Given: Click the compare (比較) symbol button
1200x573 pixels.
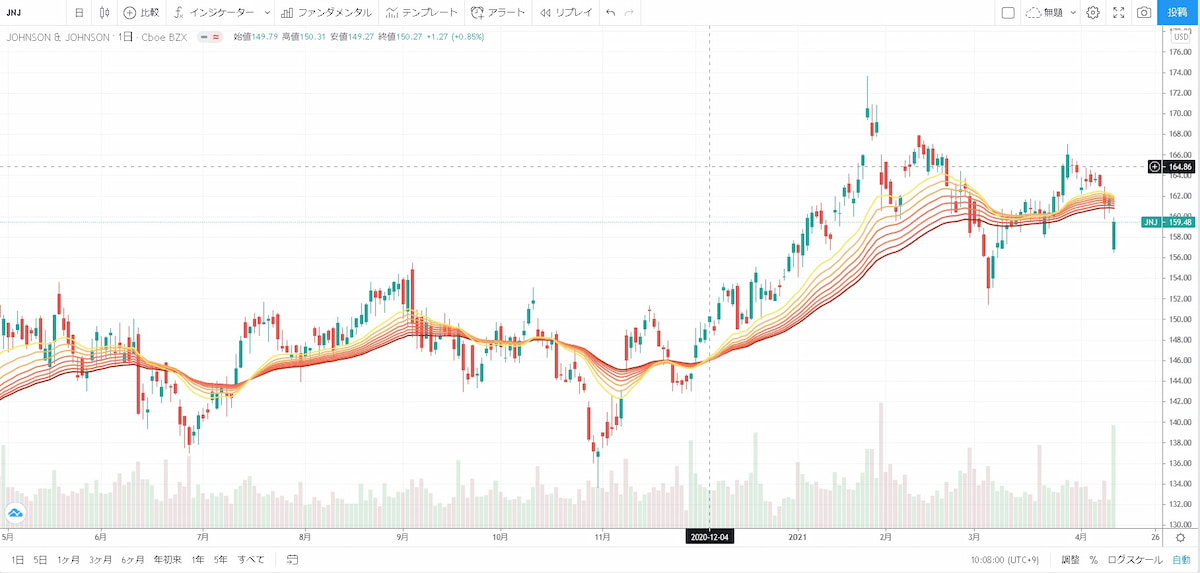Looking at the screenshot, I should point(141,13).
